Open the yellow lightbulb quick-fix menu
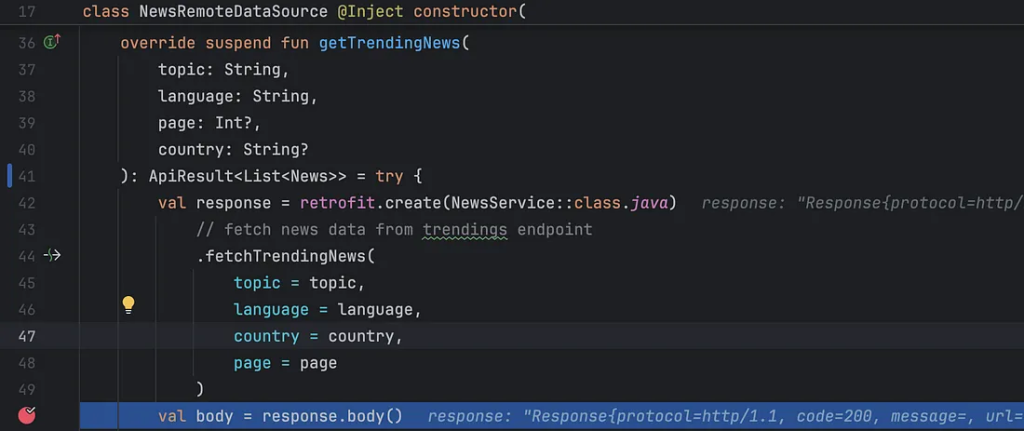 pos(128,305)
